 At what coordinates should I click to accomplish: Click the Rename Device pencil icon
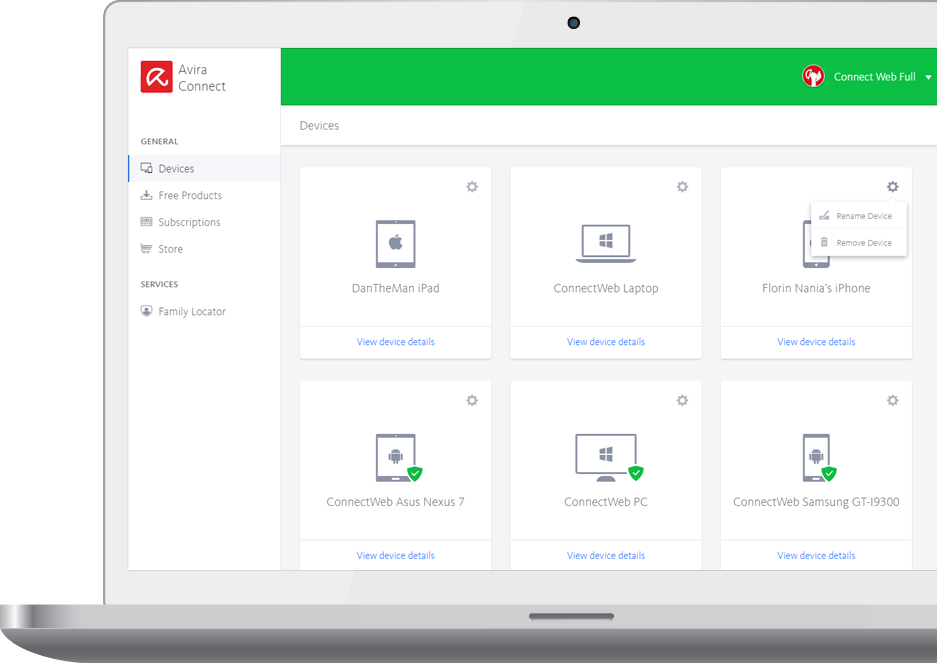[x=824, y=215]
